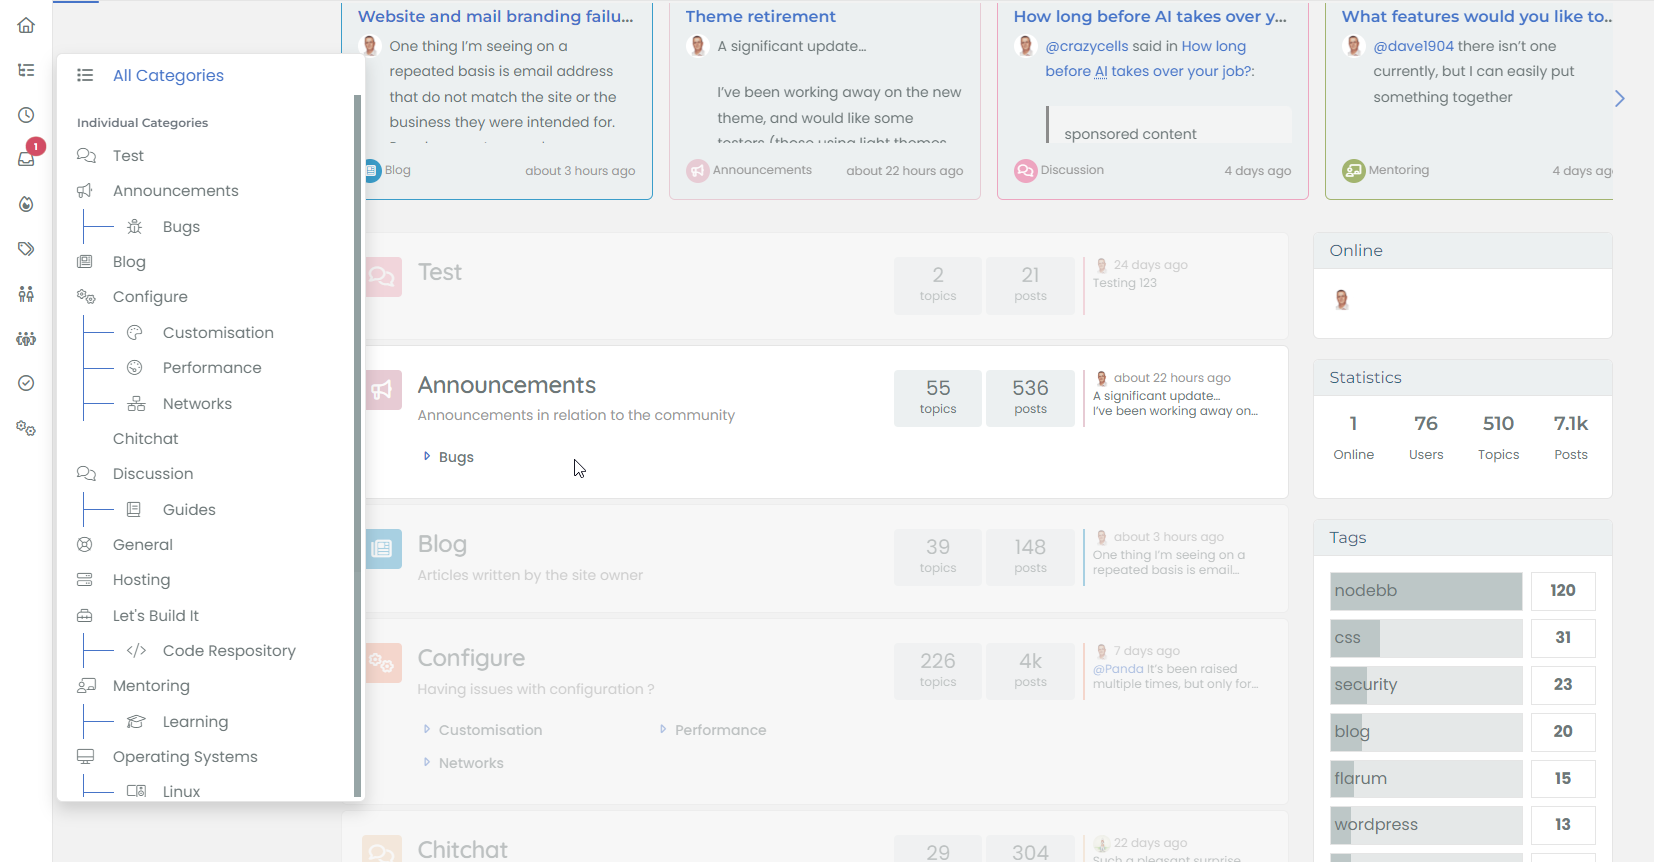Select All Categories in dropdown menu
1654x862 pixels.
coord(168,75)
